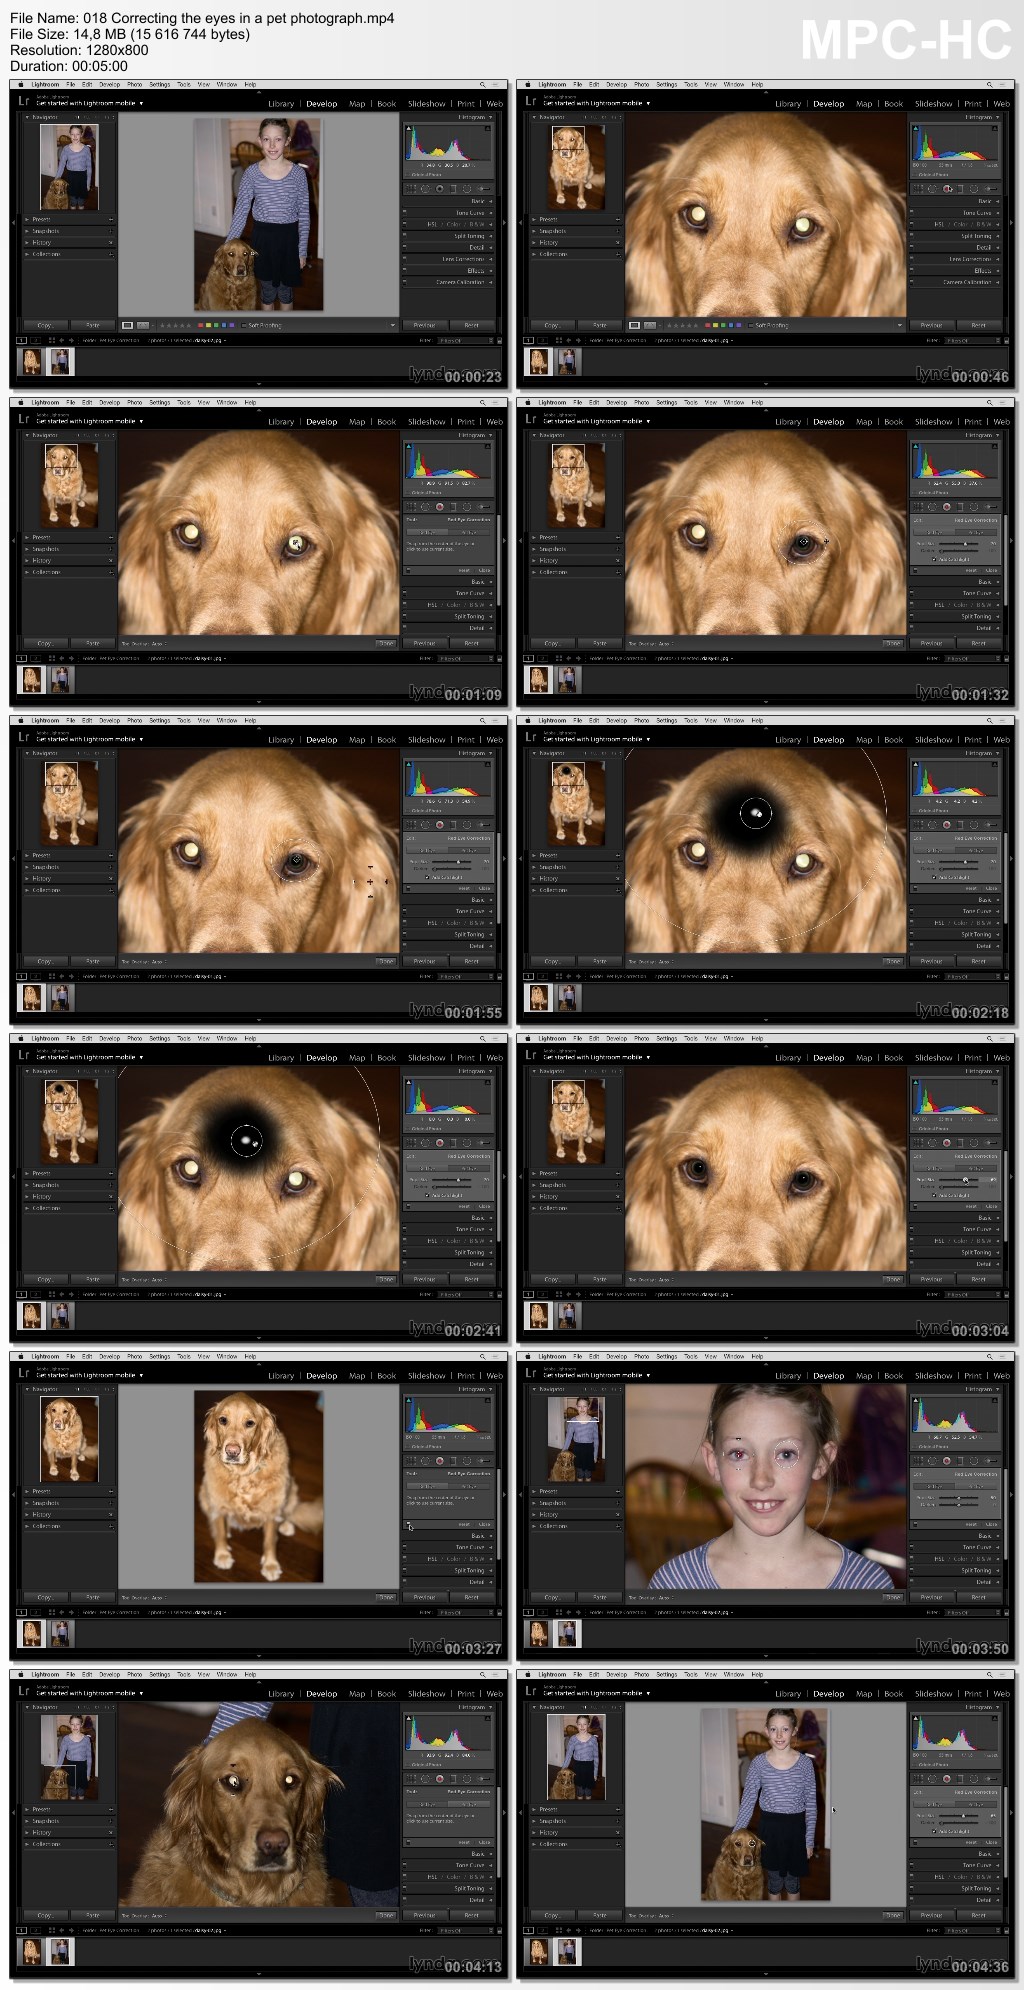The image size is (1024, 1990).
Task: Select dog filmstrip thumbnail in 00:00:23 frame
Action: [32, 361]
